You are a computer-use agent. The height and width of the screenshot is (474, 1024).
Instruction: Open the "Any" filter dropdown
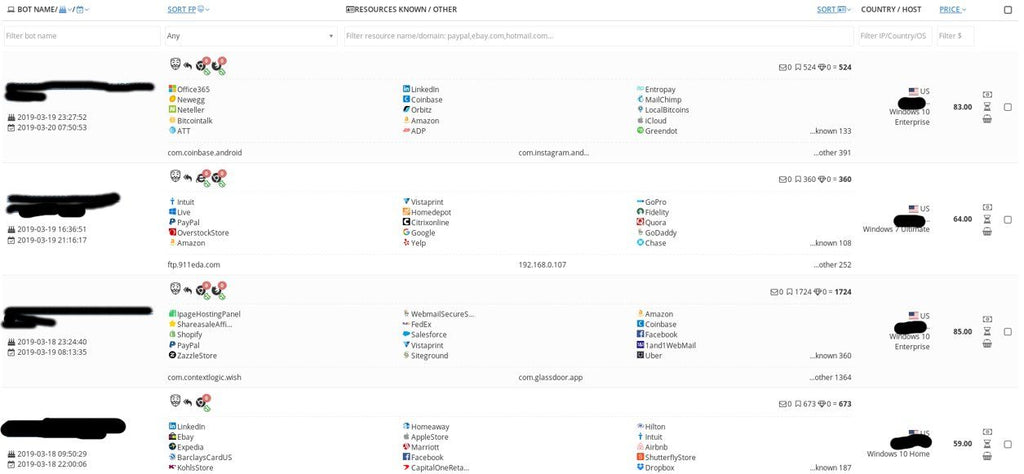(251, 36)
